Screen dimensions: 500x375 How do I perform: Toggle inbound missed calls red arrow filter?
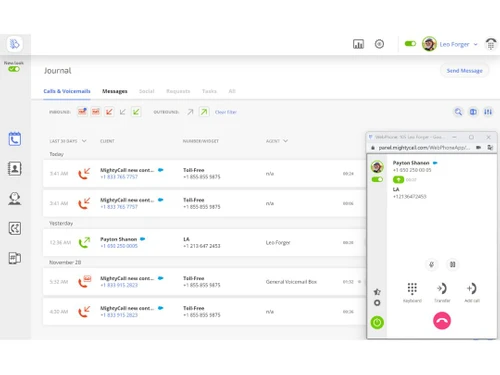pos(109,112)
